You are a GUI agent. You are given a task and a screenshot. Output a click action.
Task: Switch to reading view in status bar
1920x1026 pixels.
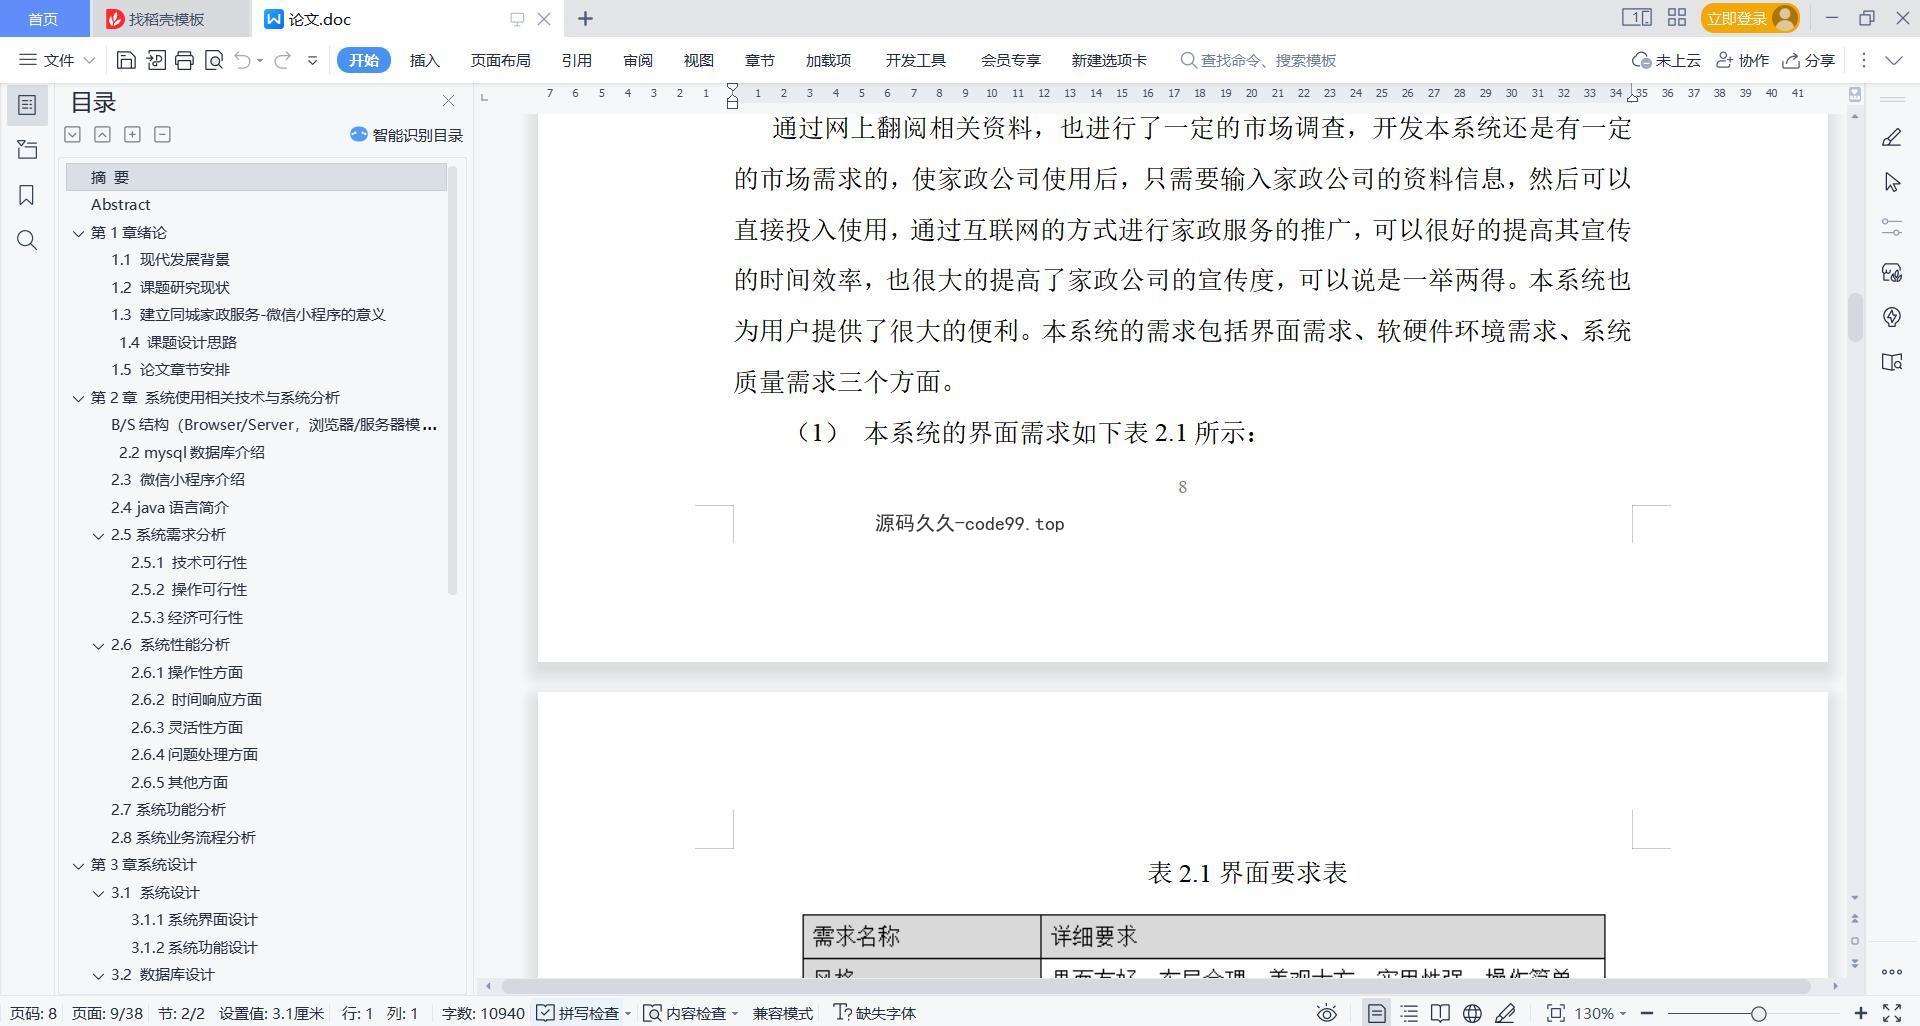[x=1440, y=1013]
